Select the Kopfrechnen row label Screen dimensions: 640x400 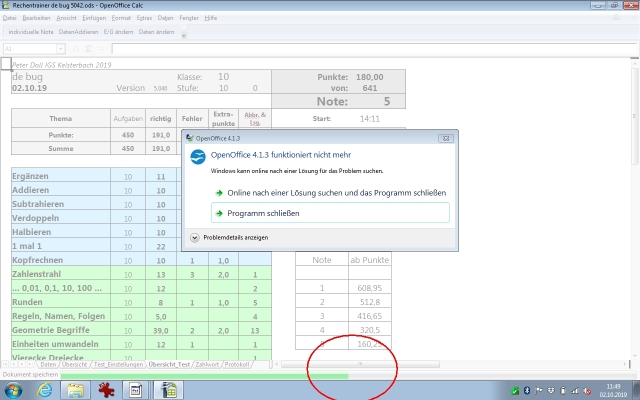[61, 260]
